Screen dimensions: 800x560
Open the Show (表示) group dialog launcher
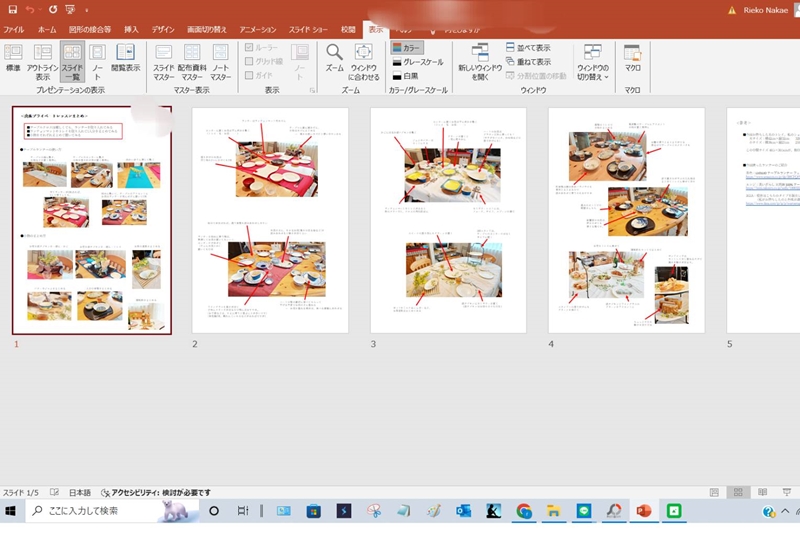coord(312,91)
